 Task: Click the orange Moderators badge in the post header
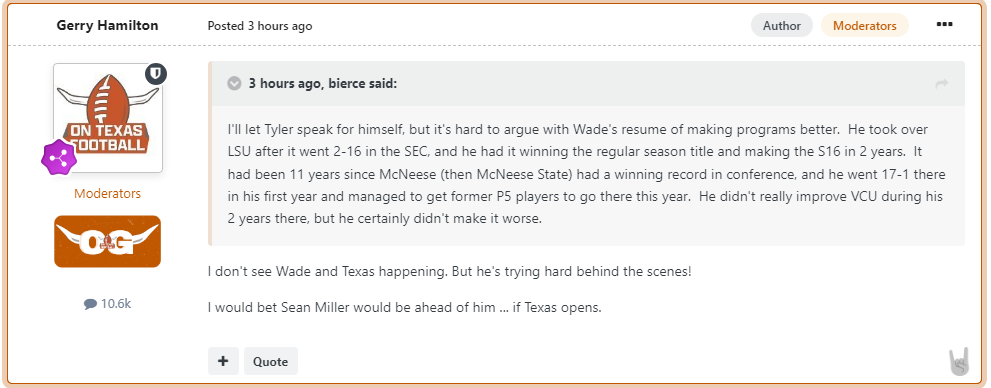[x=865, y=25]
